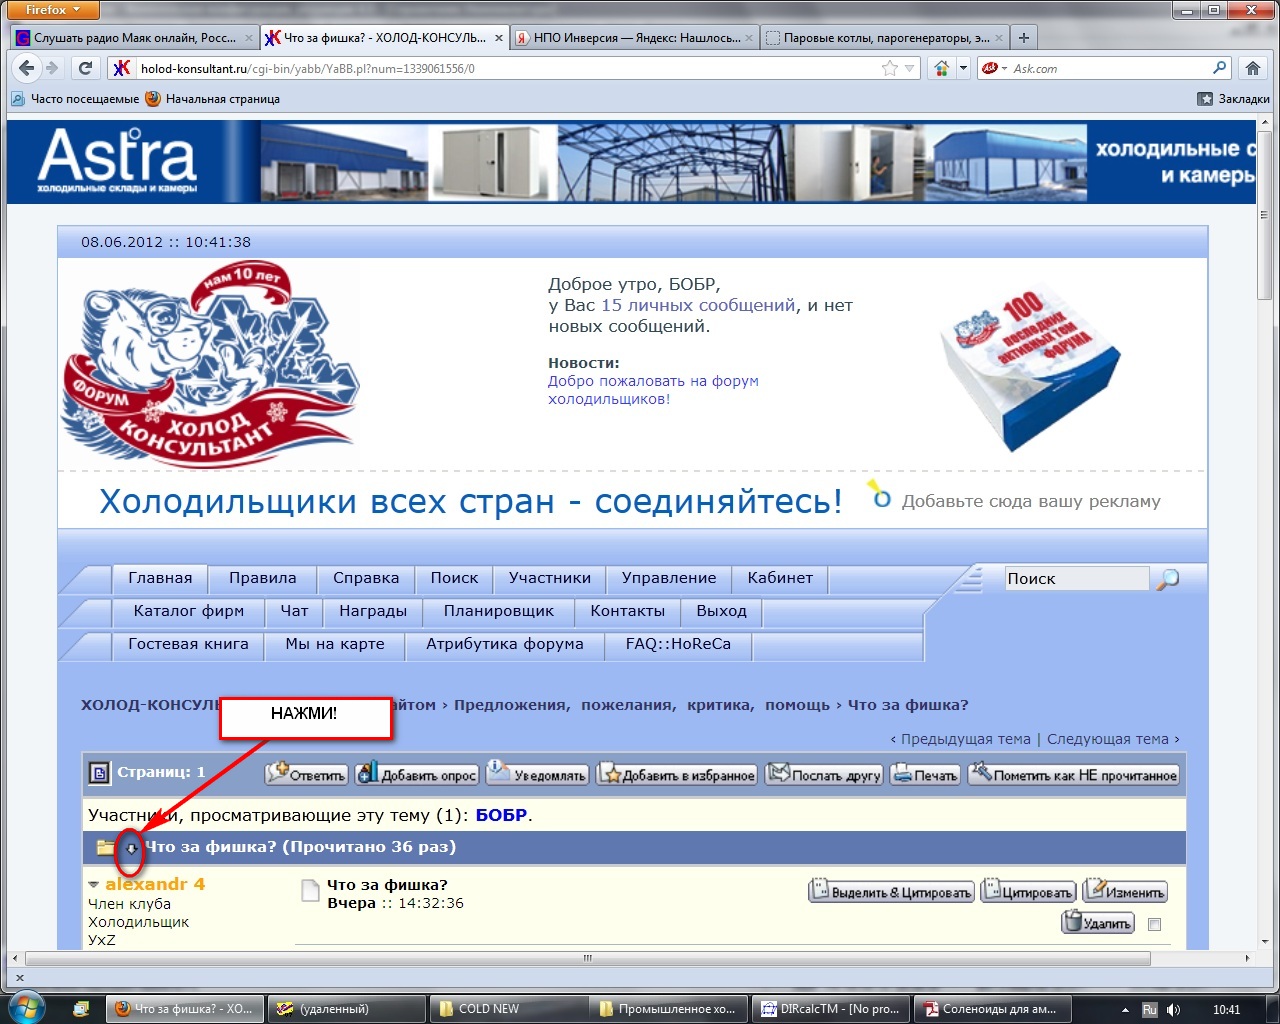The width and height of the screenshot is (1280, 1024).
Task: Open the Справка menu item
Action: (x=366, y=578)
